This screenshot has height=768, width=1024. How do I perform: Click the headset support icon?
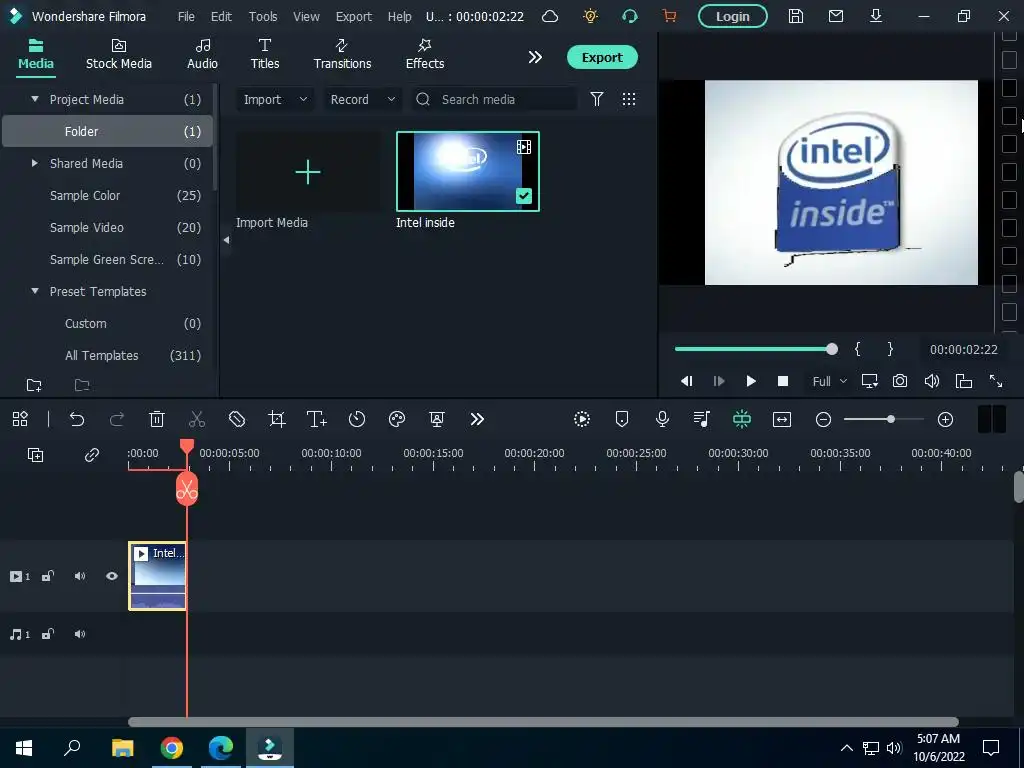(x=630, y=16)
